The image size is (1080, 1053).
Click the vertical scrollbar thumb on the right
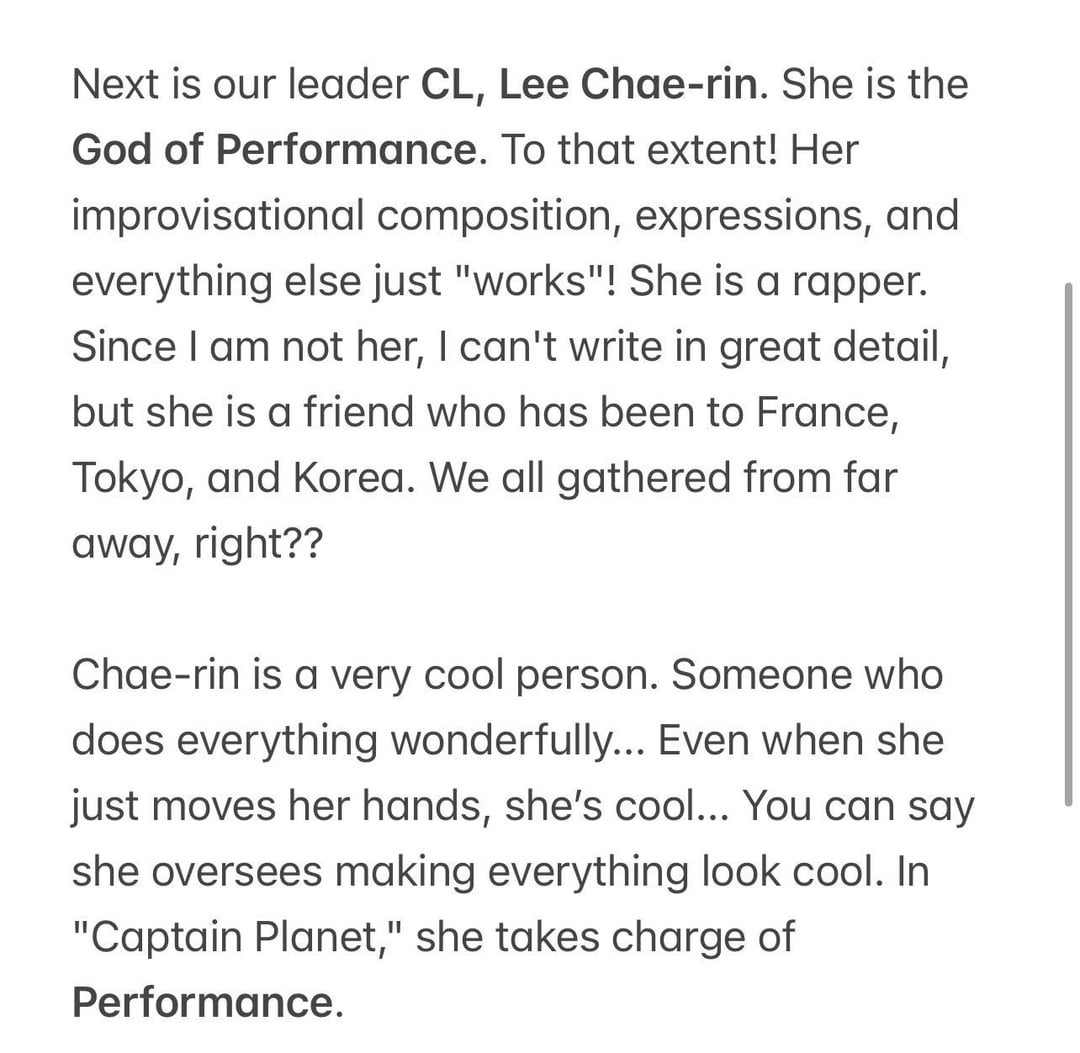pos(1068,542)
